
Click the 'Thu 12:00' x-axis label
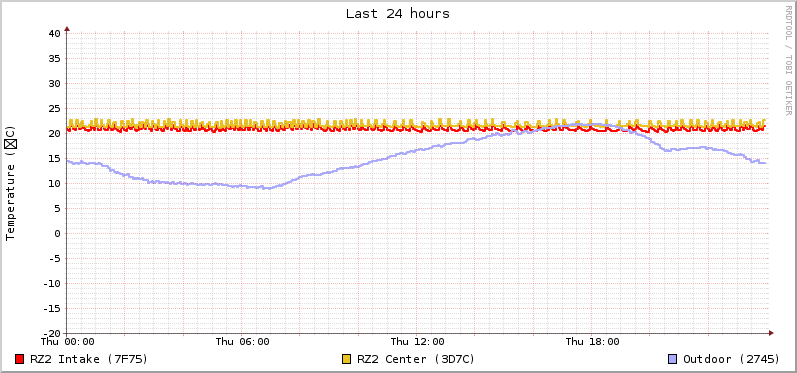click(x=417, y=341)
